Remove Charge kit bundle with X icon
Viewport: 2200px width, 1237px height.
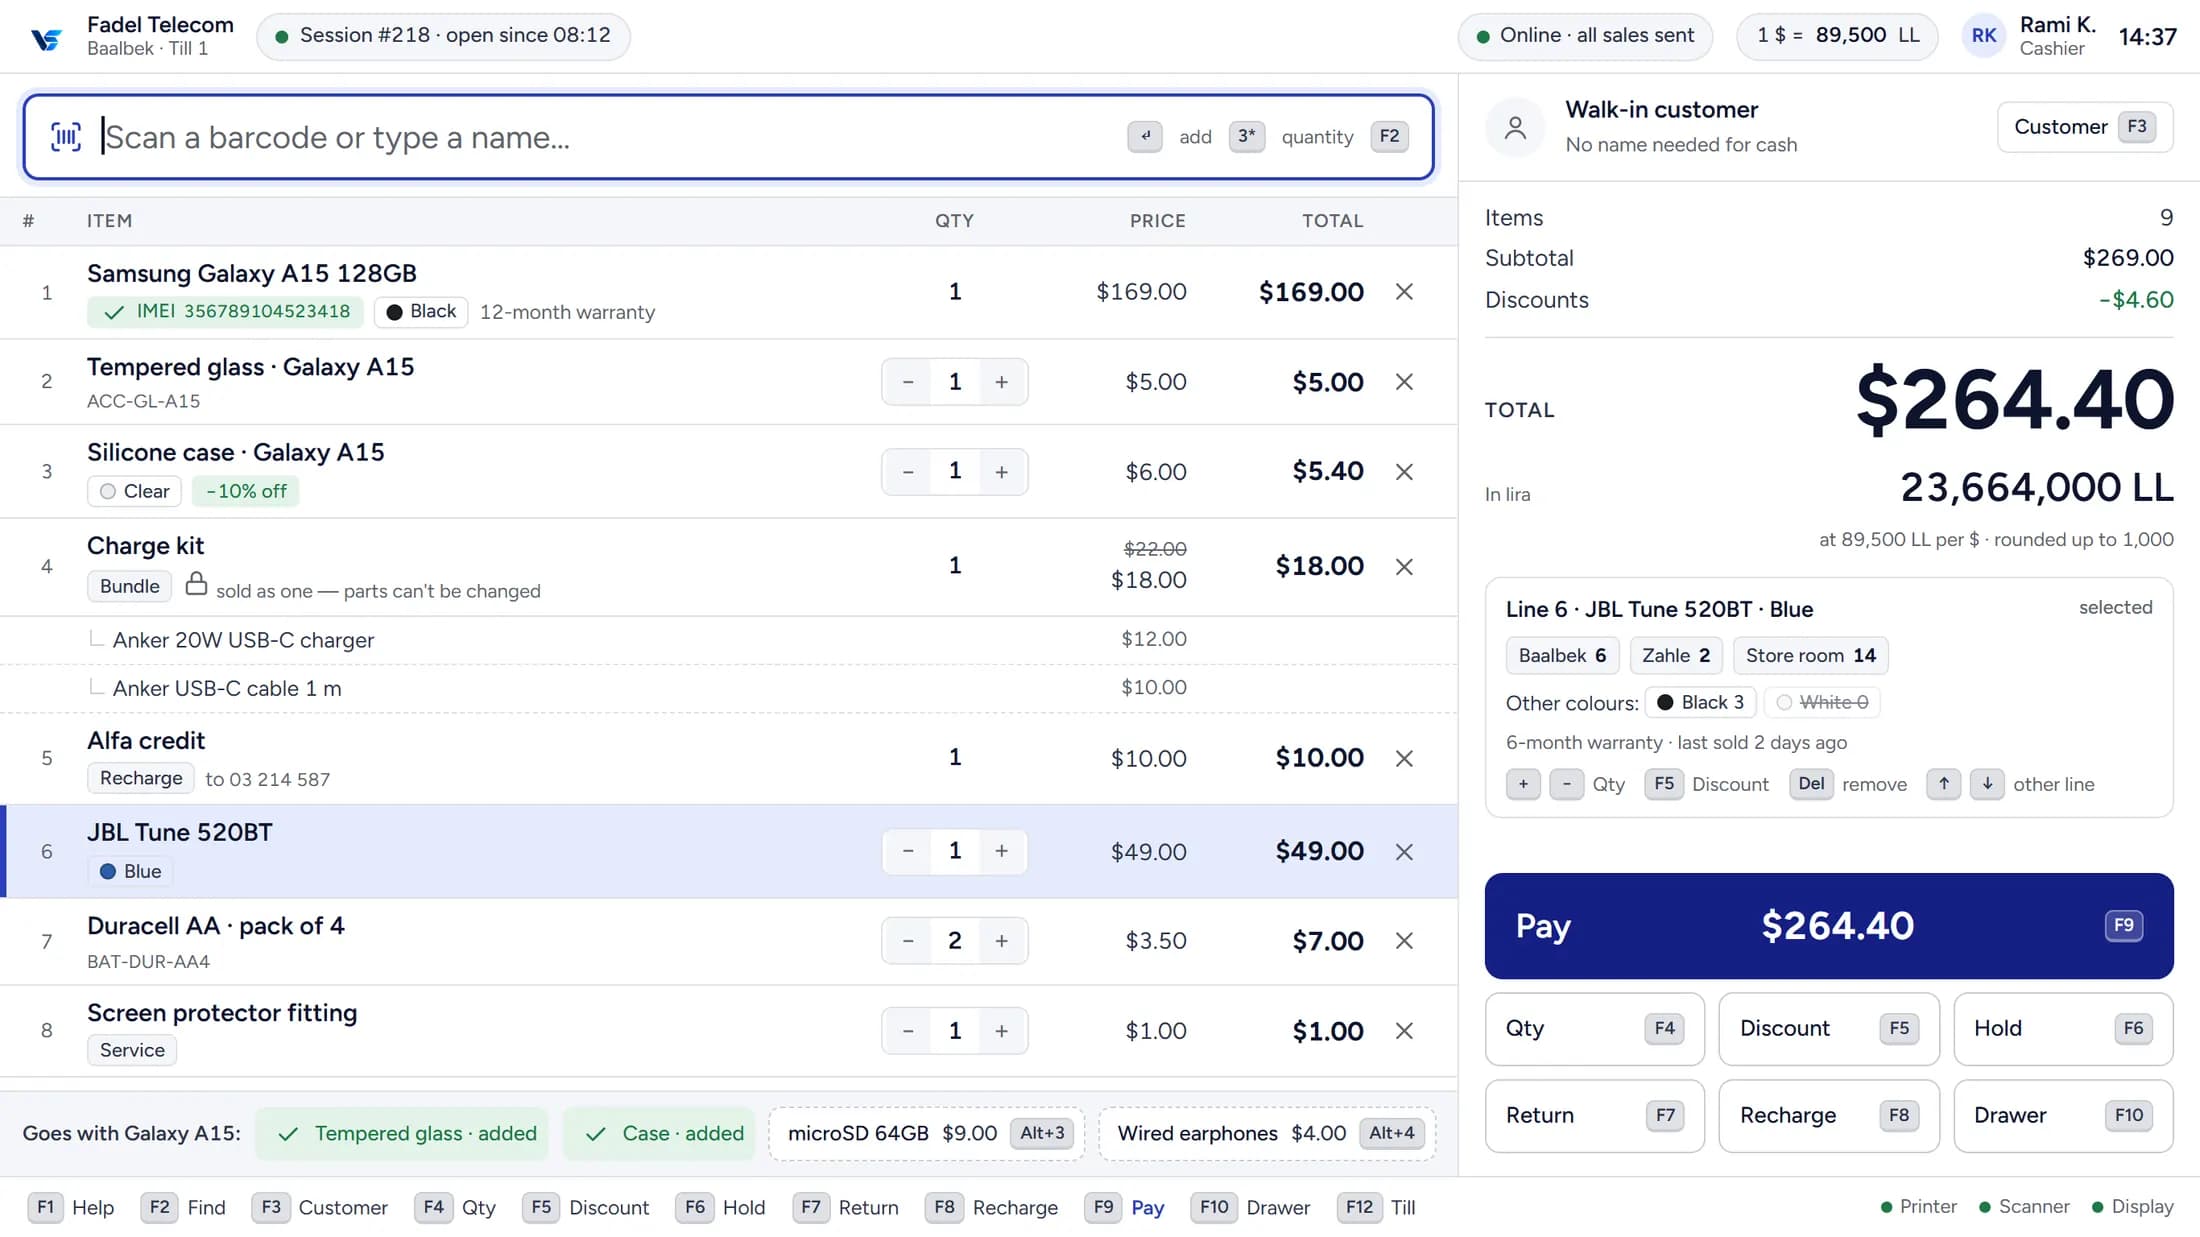(x=1404, y=567)
